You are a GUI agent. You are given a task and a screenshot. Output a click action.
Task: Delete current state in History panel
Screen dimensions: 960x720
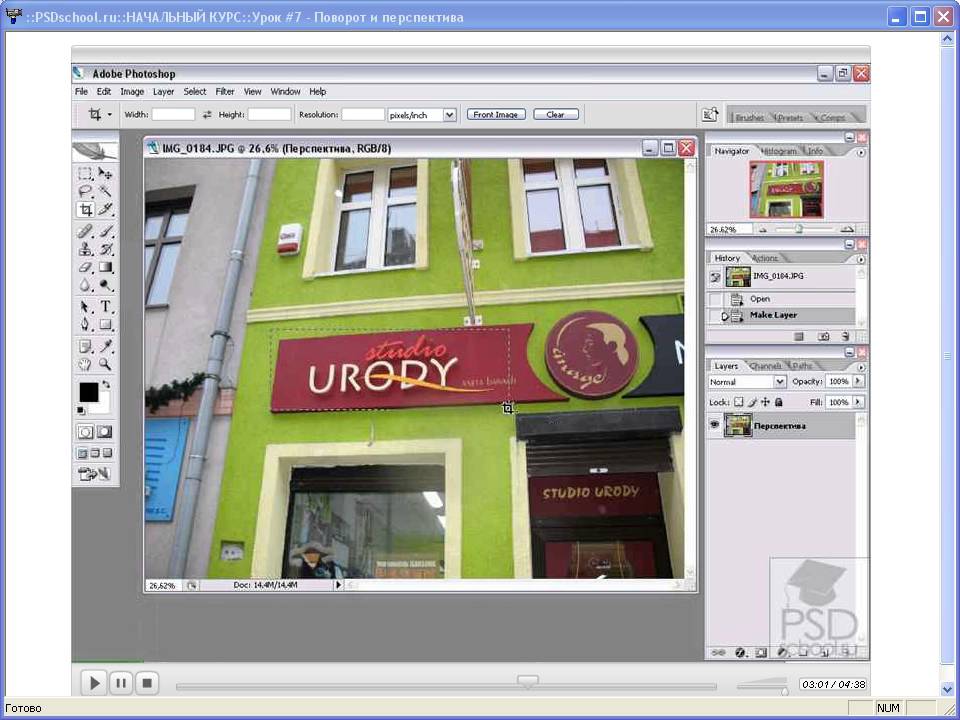pos(845,336)
